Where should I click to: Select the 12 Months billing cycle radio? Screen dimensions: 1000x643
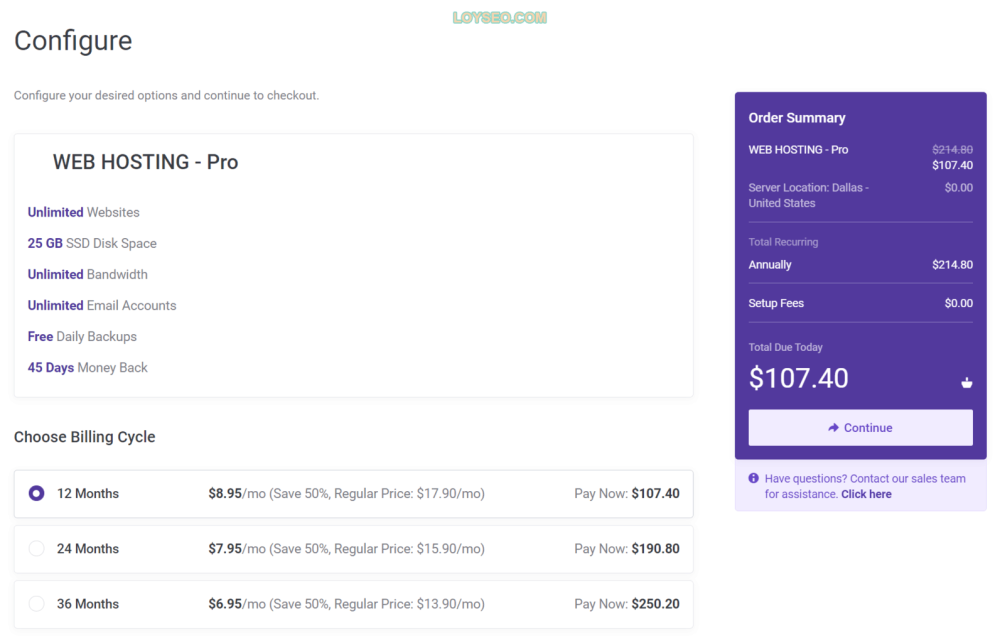pos(36,493)
